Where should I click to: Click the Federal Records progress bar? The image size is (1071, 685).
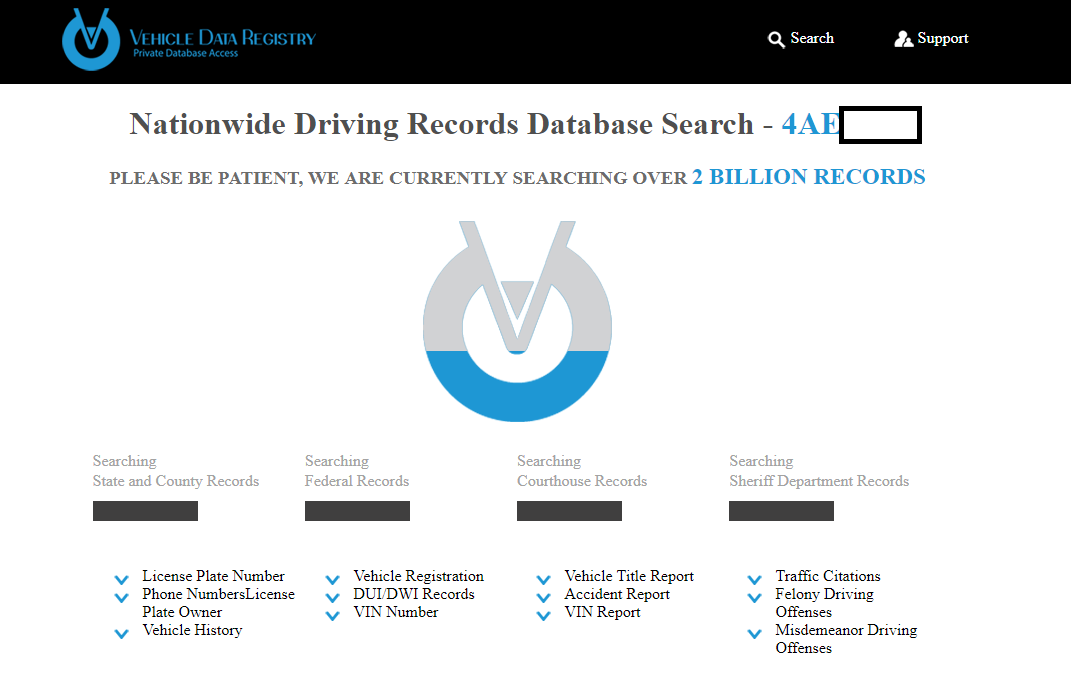pyautogui.click(x=357, y=511)
